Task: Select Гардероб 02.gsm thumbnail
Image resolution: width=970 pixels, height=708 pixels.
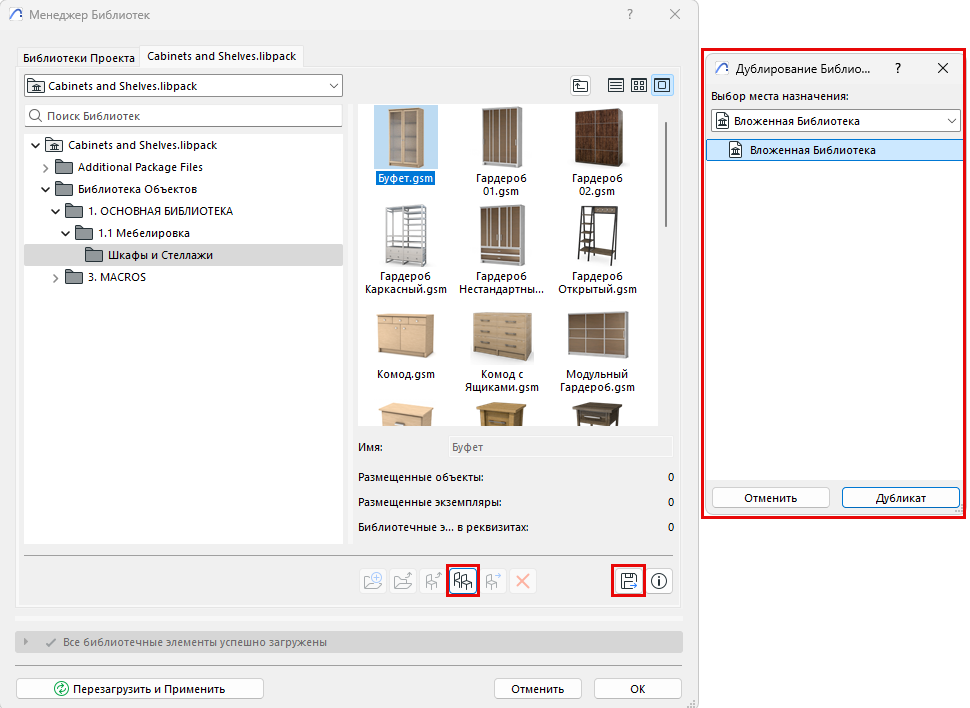Action: tap(597, 151)
